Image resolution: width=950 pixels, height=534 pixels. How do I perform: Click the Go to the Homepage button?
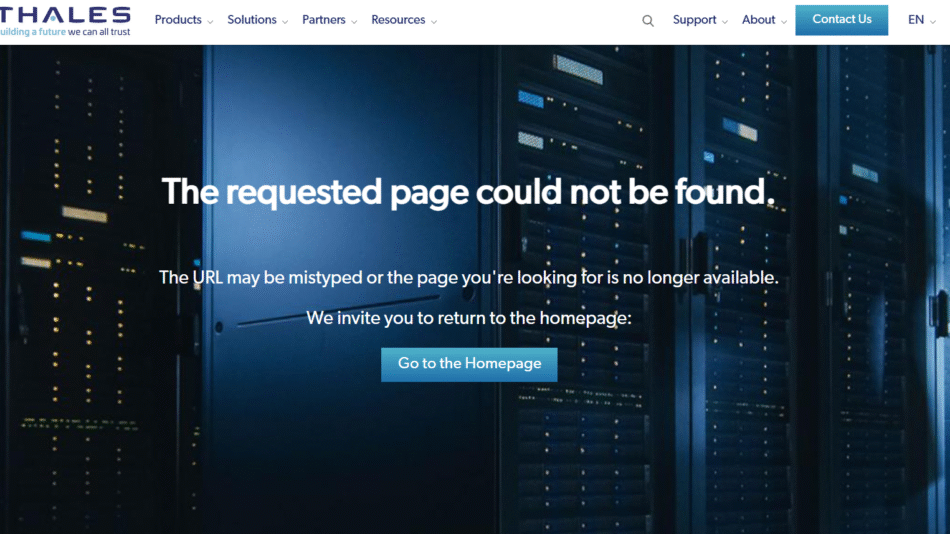pyautogui.click(x=469, y=364)
